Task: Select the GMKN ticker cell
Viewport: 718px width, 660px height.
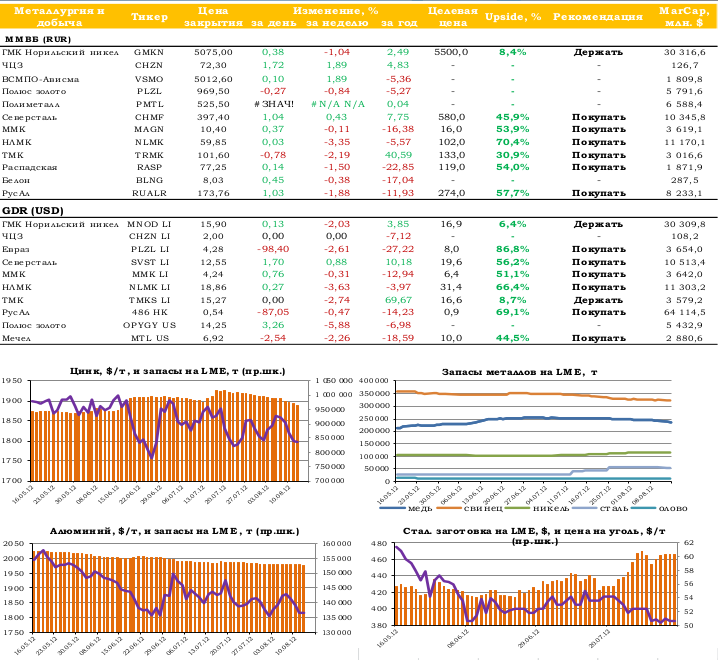Action: click(x=149, y=52)
